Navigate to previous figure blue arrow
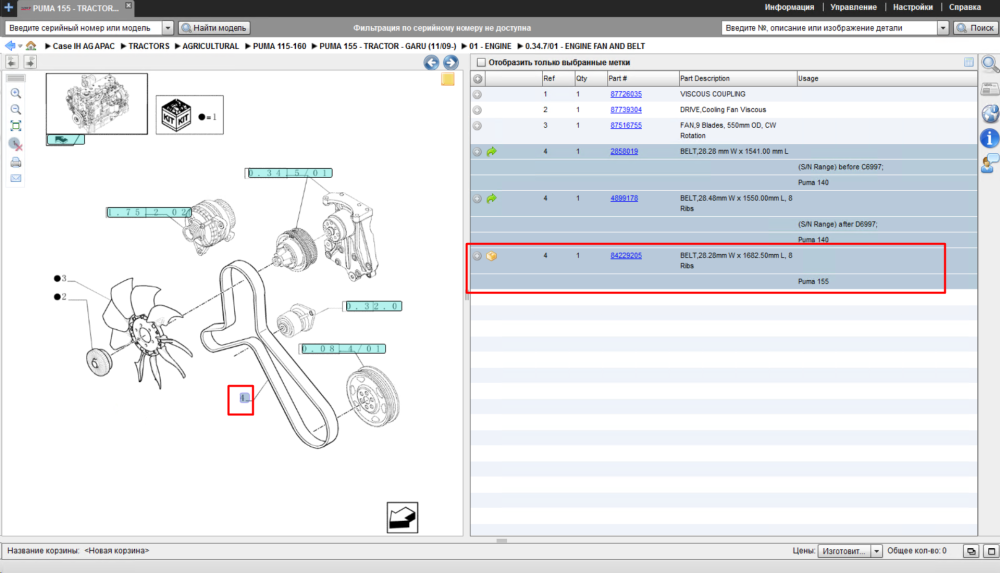The image size is (1000, 573). [431, 63]
